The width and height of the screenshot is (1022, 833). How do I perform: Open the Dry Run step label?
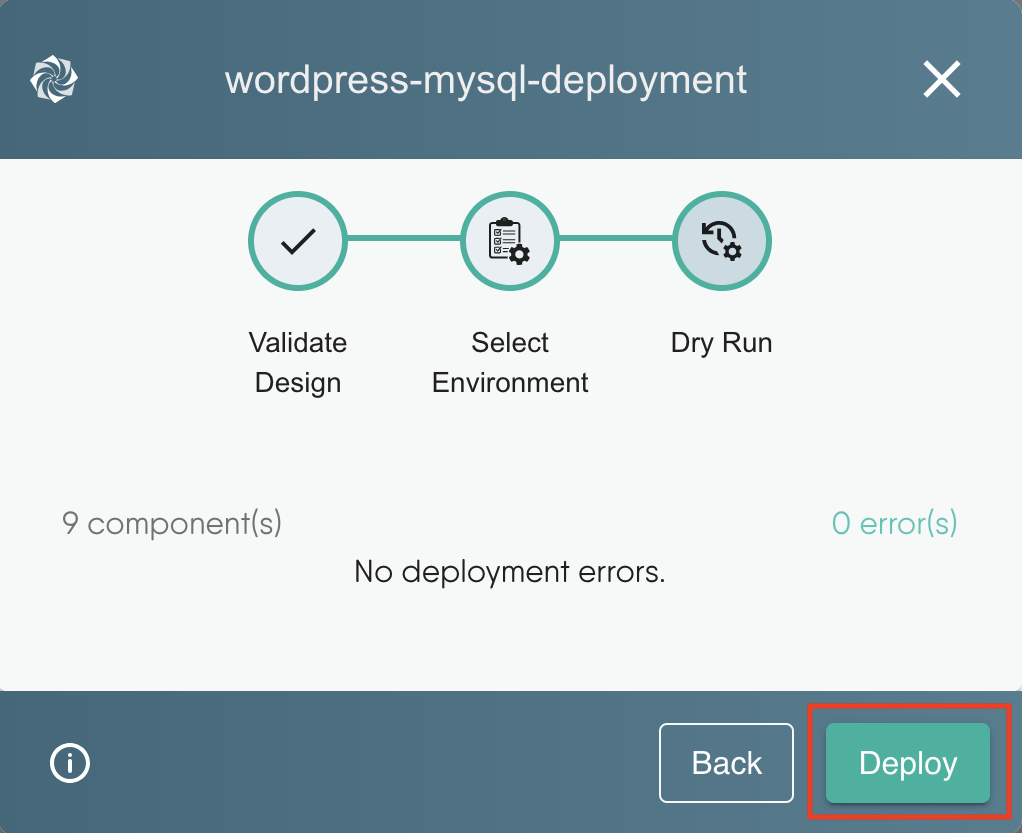coord(721,342)
